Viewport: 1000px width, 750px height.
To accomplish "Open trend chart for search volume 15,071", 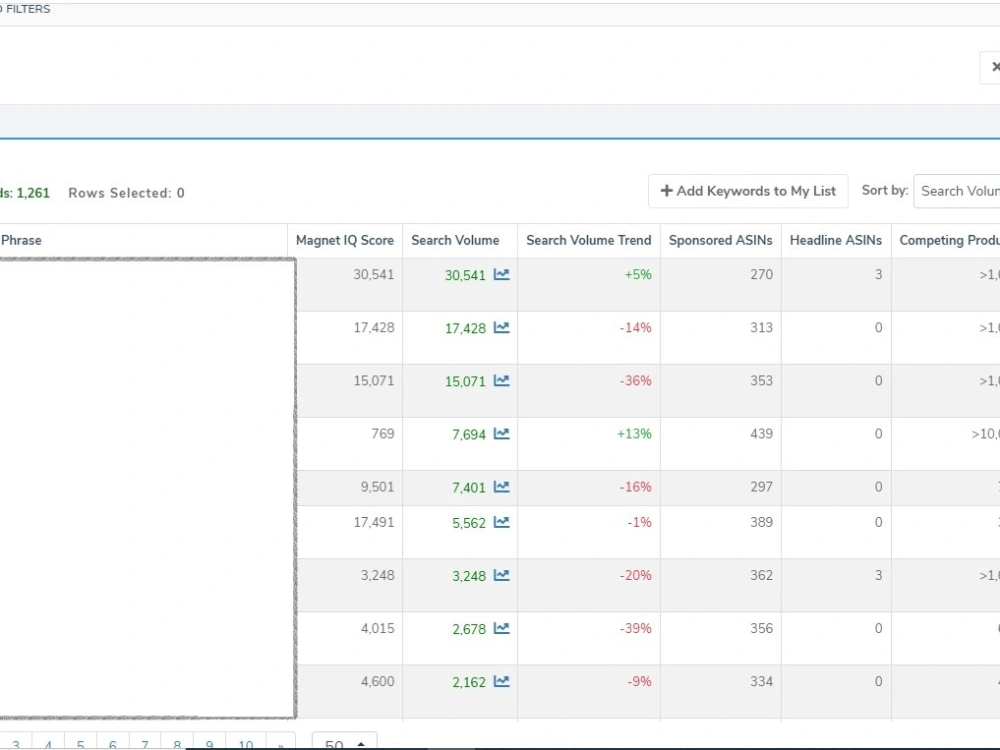I will (502, 381).
